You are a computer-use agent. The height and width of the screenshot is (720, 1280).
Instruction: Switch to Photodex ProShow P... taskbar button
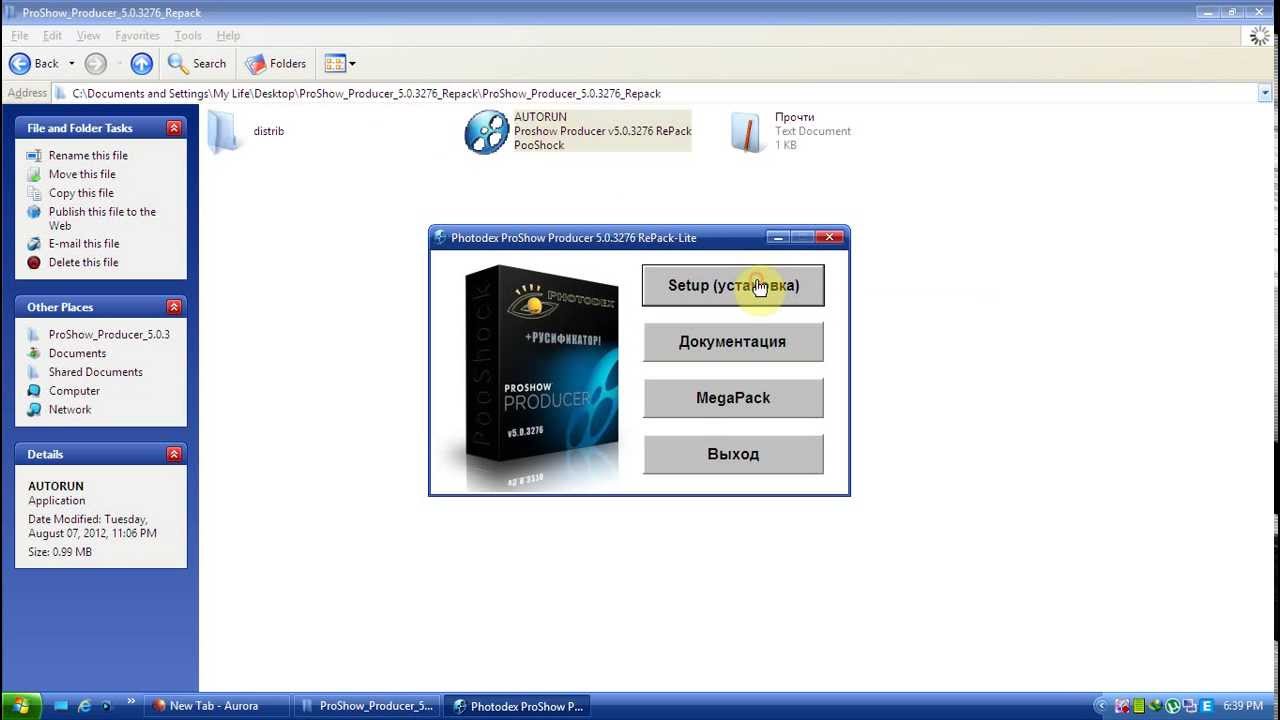click(517, 706)
